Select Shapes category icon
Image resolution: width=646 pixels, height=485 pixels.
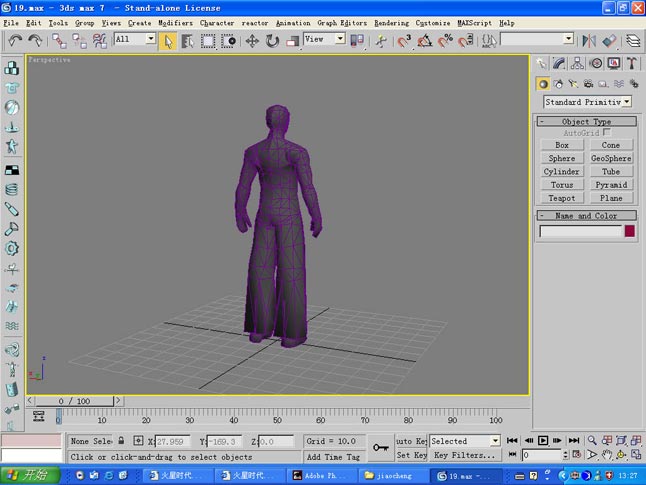(558, 84)
